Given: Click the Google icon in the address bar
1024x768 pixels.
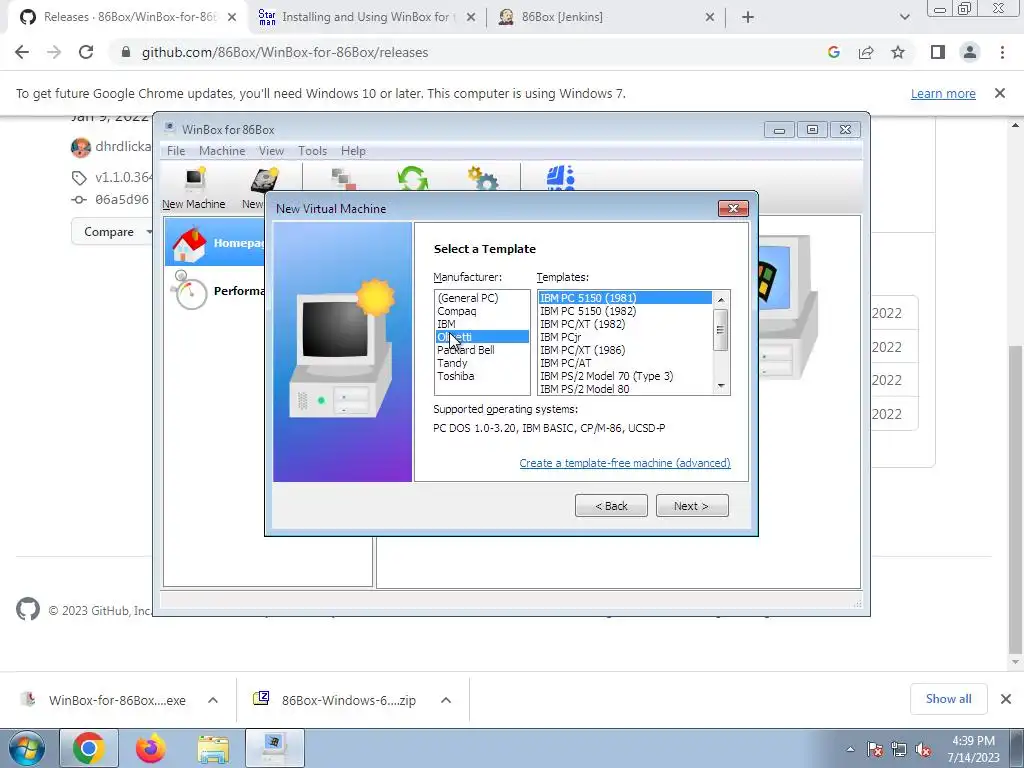Looking at the screenshot, I should click(833, 52).
